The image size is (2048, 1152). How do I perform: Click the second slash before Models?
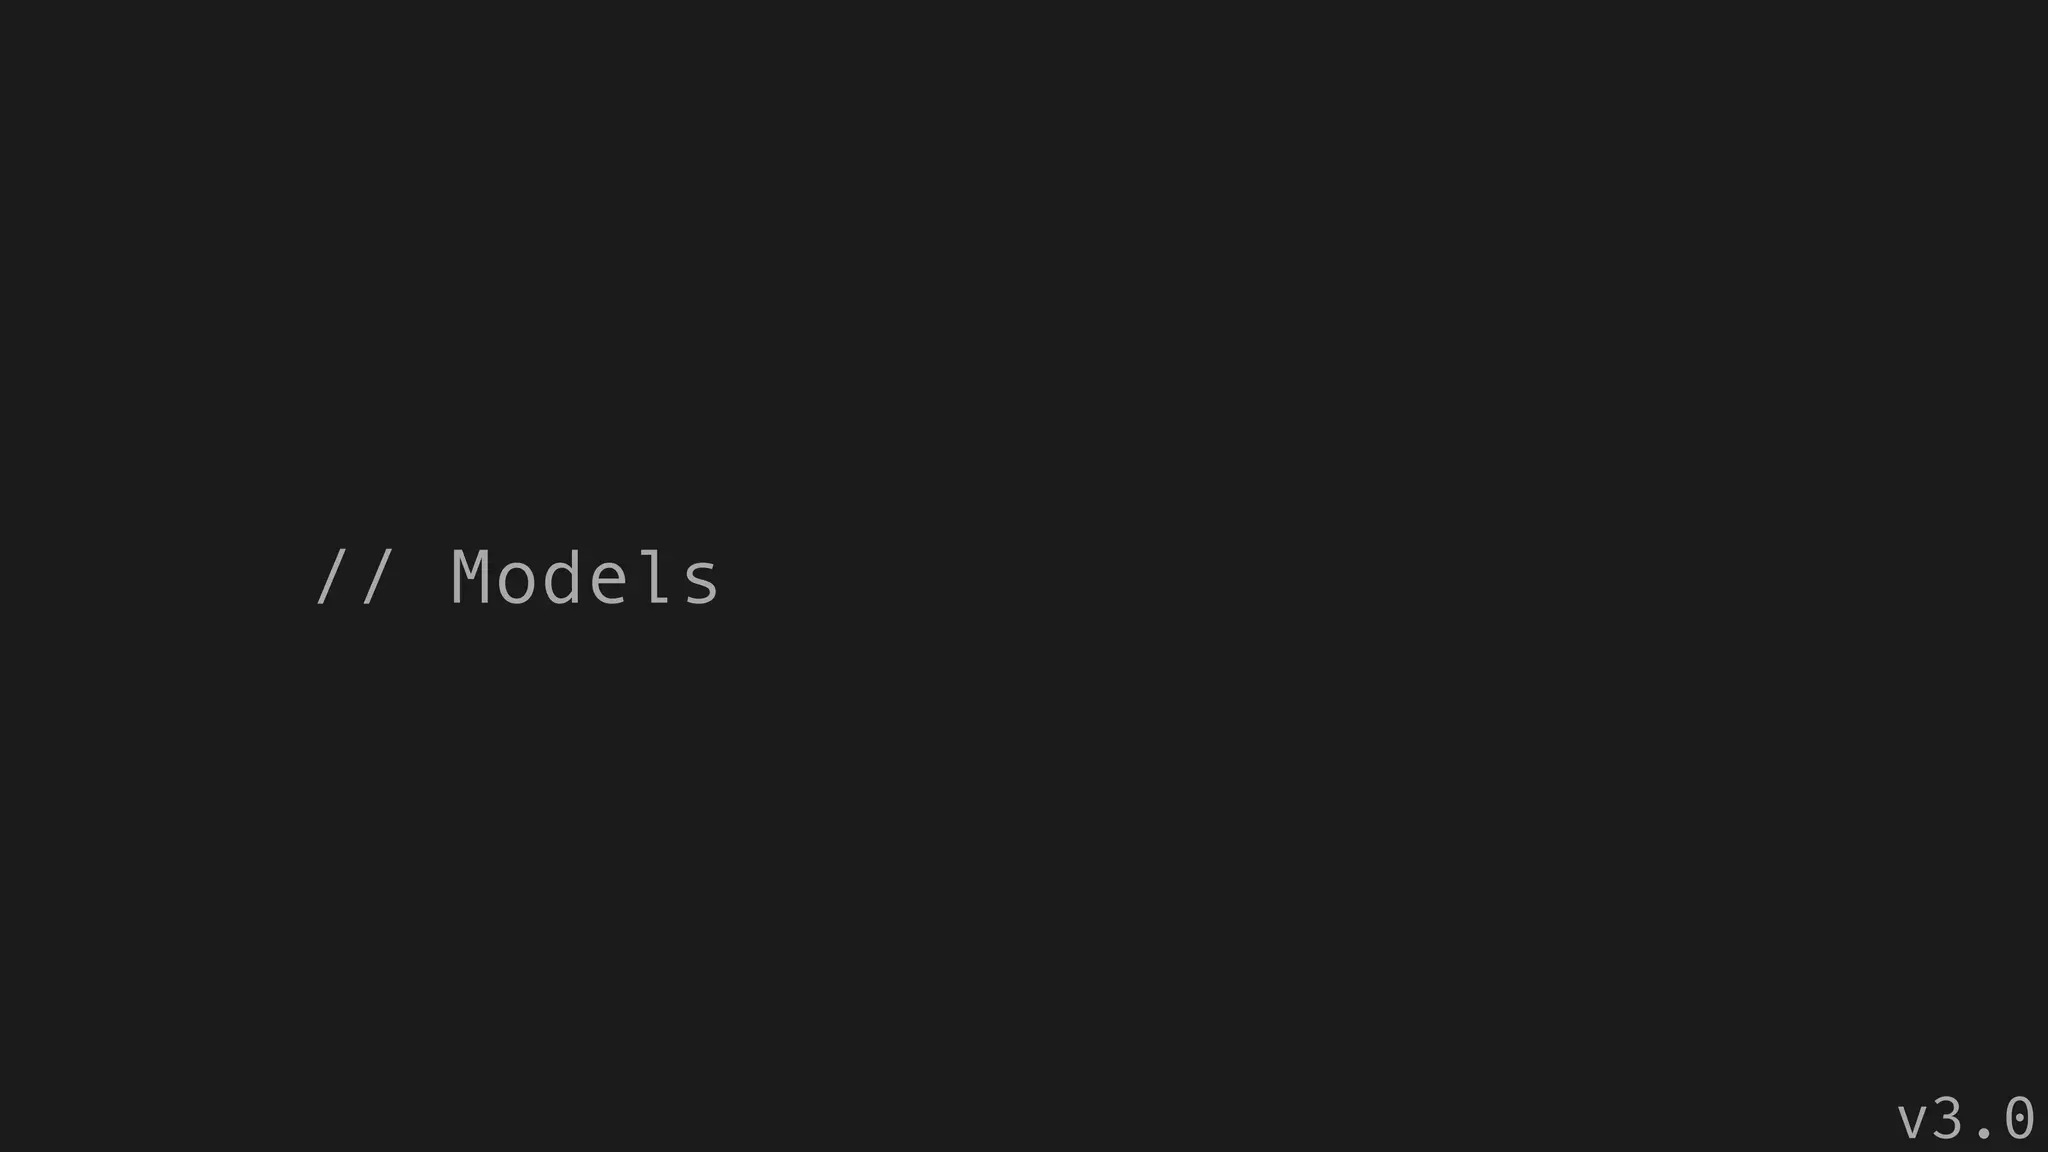click(377, 577)
